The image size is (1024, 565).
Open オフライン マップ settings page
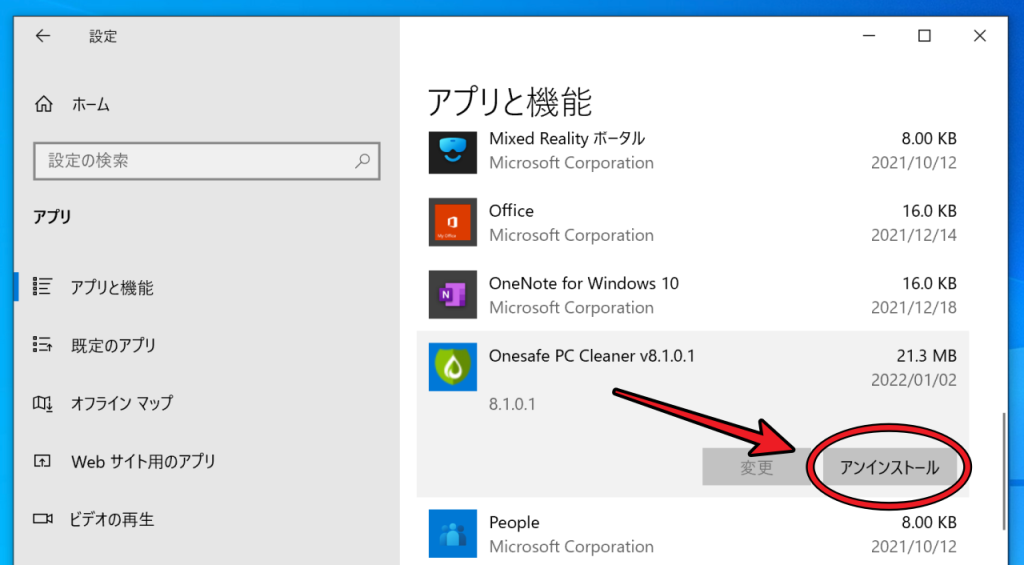point(122,403)
